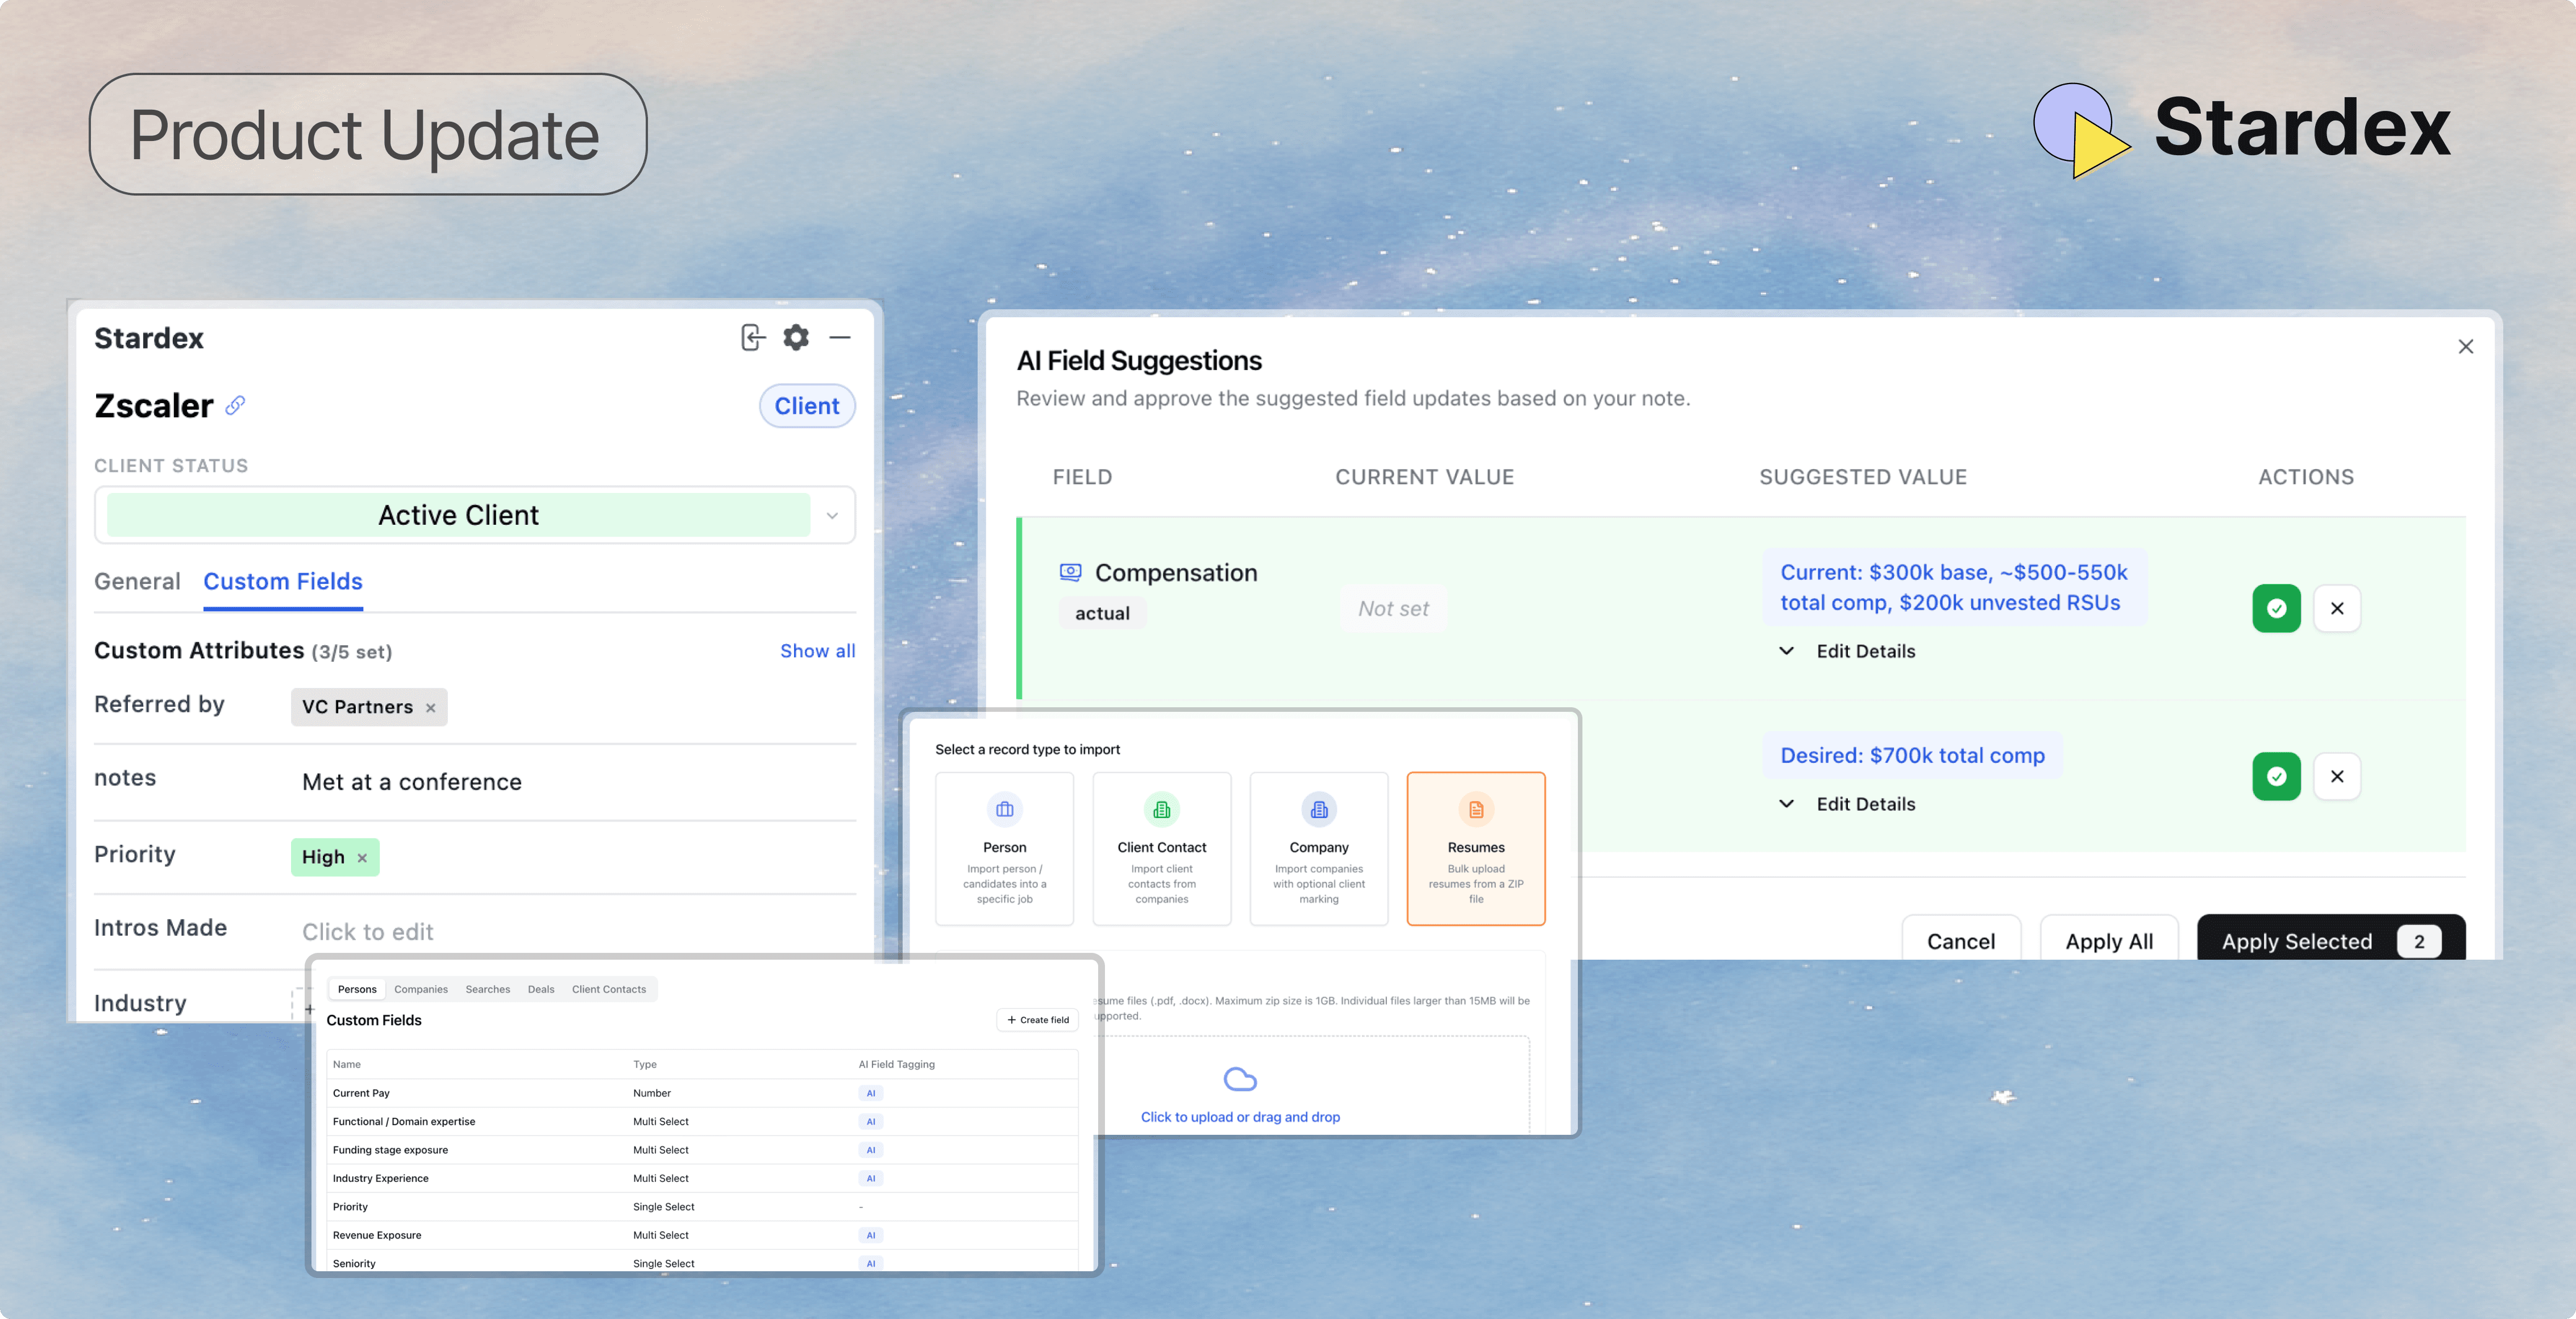Choose the Client Contact import option
Viewport: 2576px width, 1319px height.
tap(1161, 849)
